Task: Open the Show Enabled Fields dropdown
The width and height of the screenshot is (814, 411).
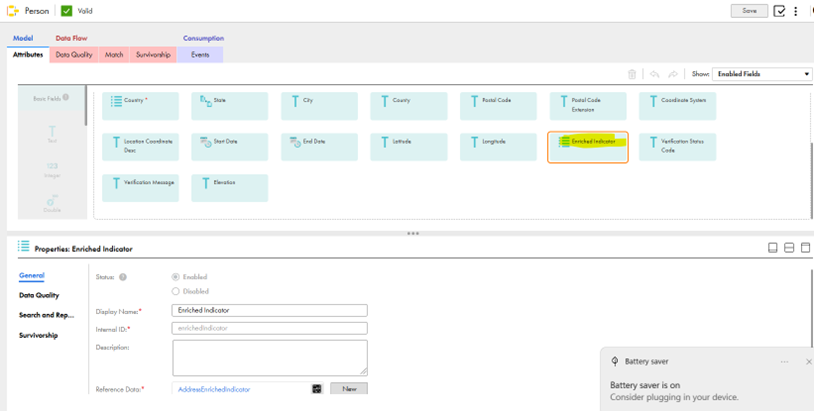Action: pyautogui.click(x=762, y=74)
